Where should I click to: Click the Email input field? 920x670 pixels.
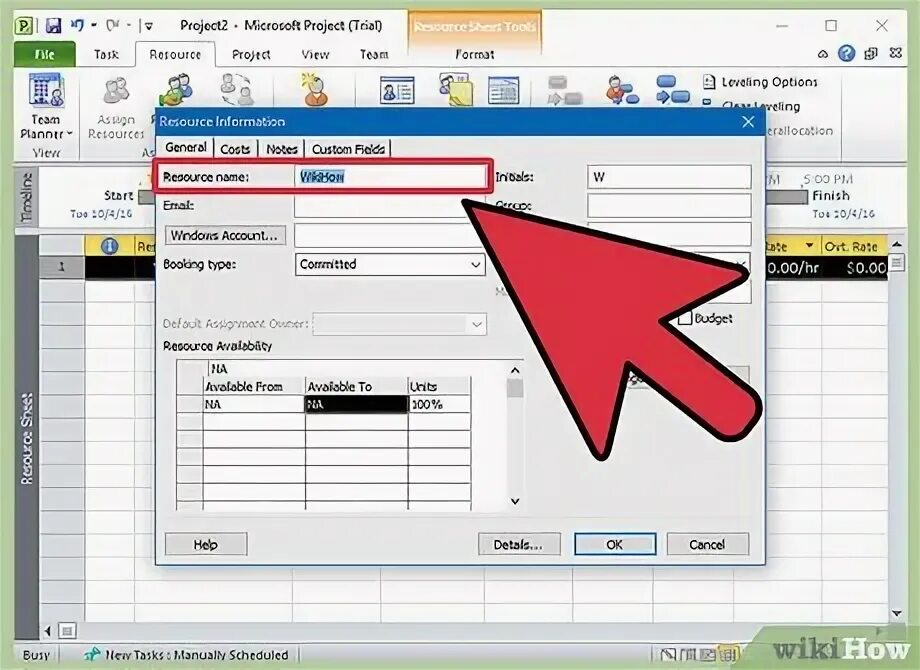pyautogui.click(x=390, y=206)
